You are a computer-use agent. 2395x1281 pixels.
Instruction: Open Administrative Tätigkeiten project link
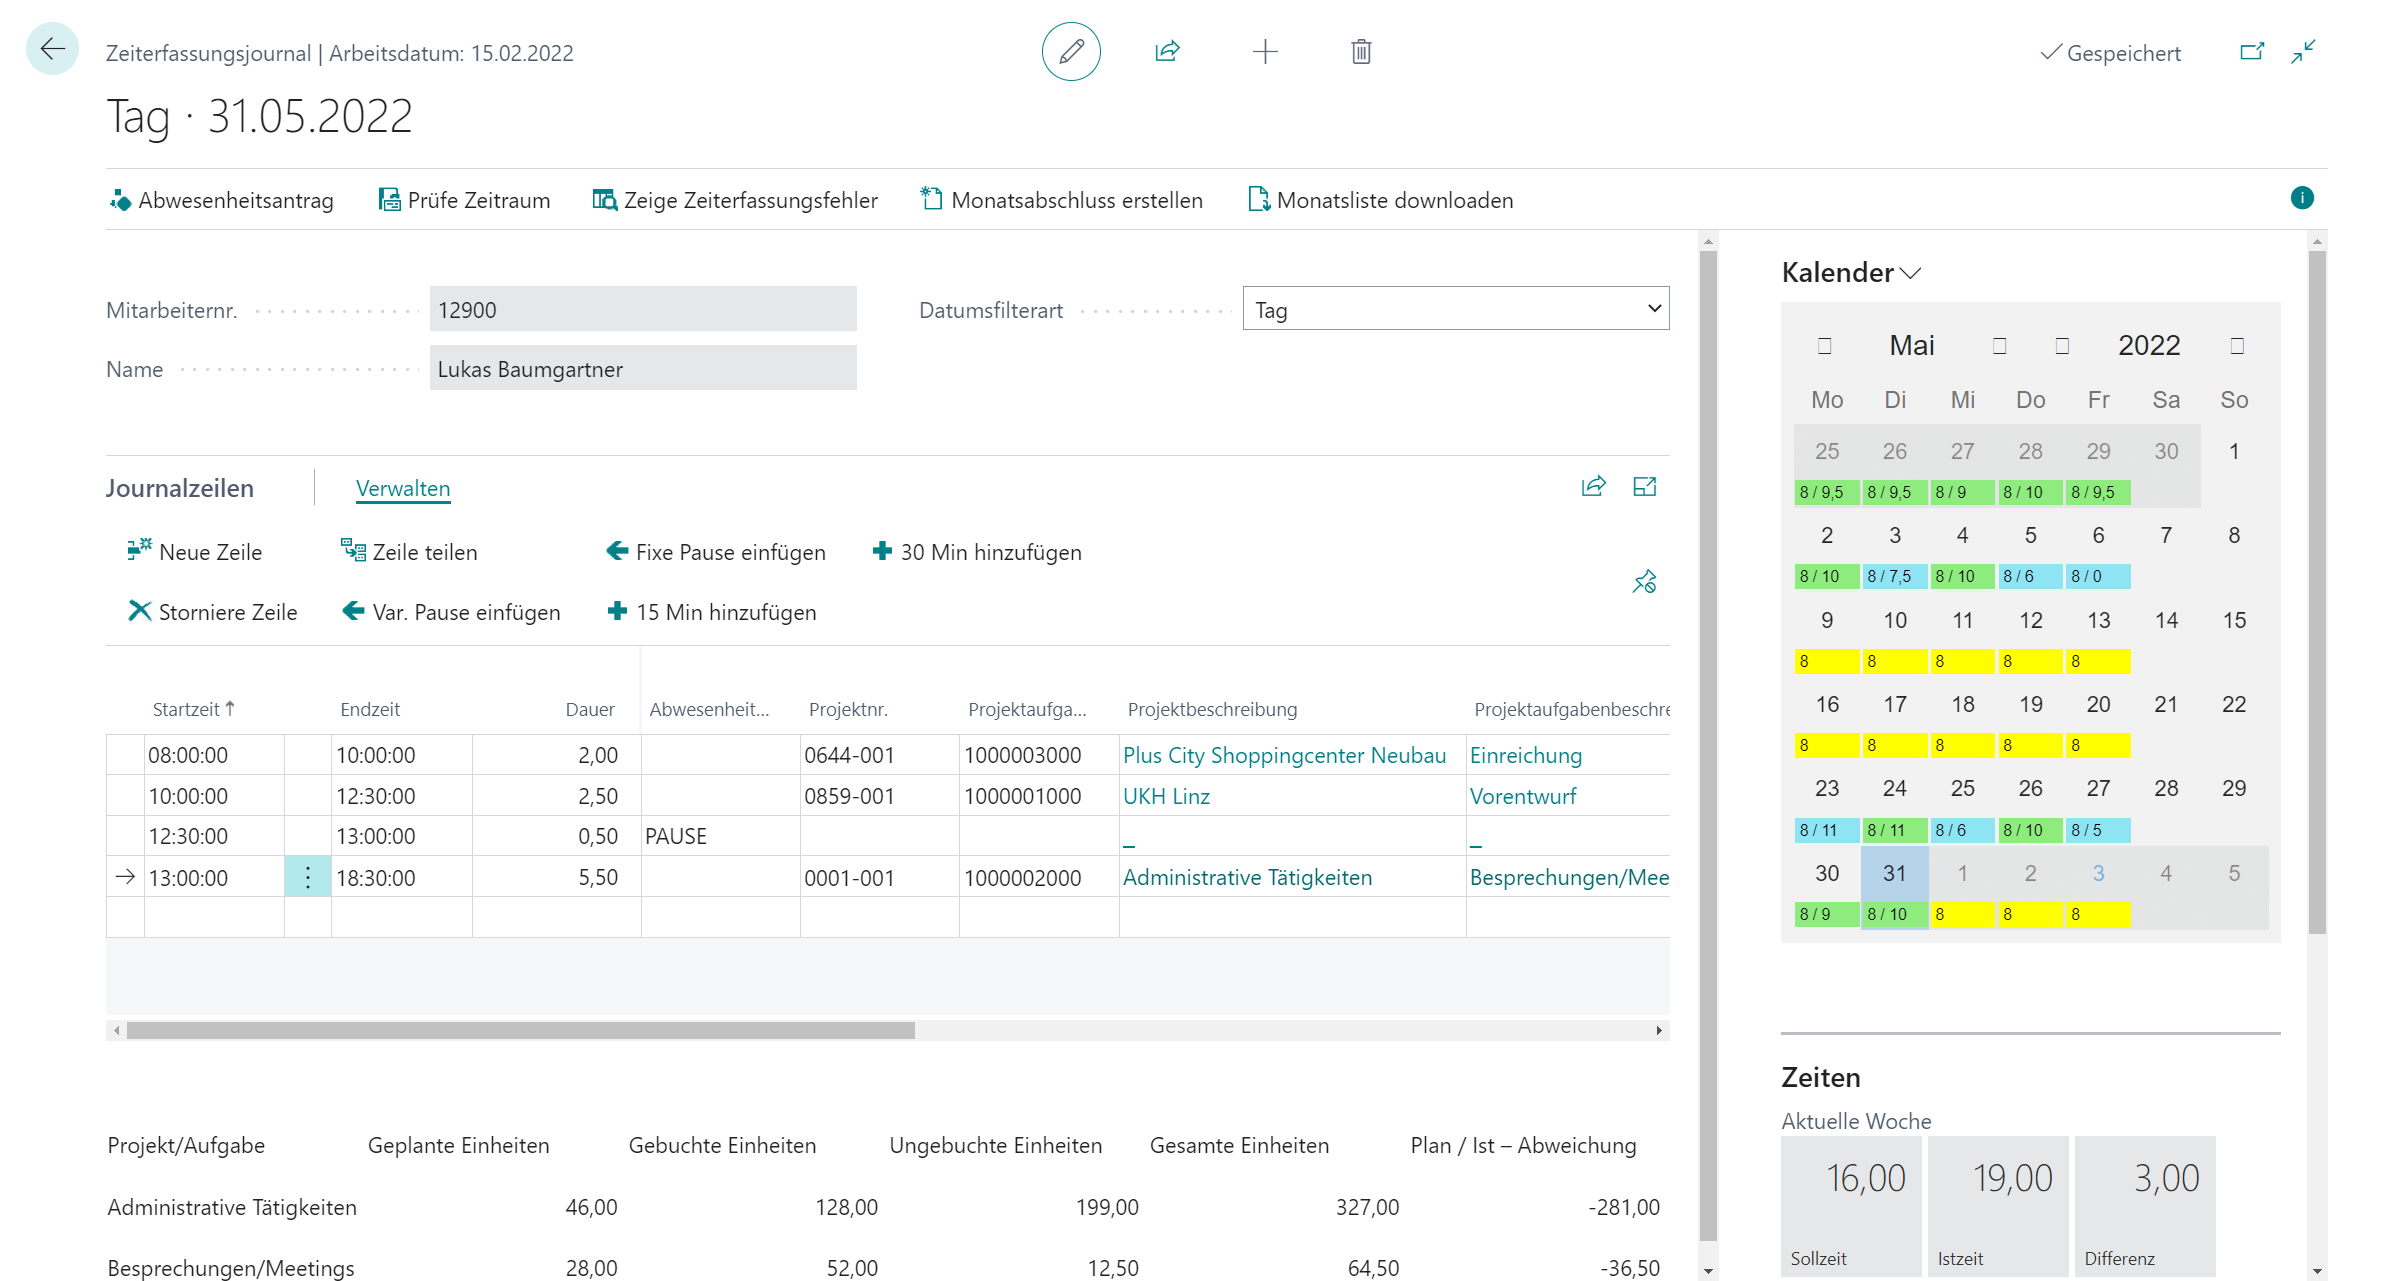click(1247, 877)
